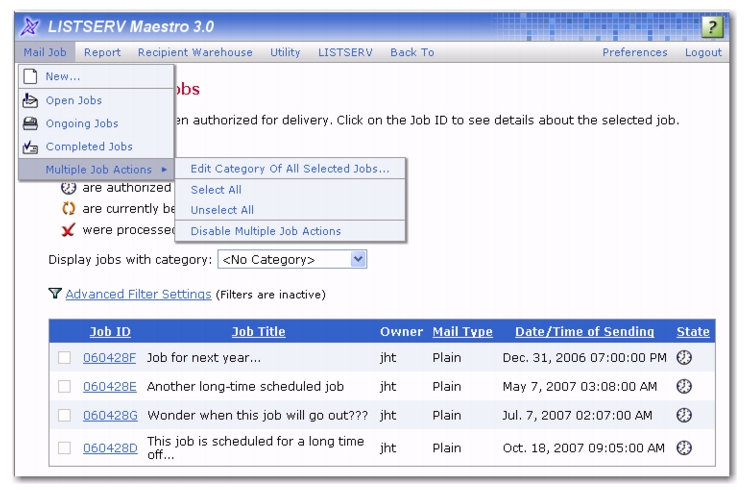
Task: Open Preferences from the menu bar
Action: coord(634,52)
